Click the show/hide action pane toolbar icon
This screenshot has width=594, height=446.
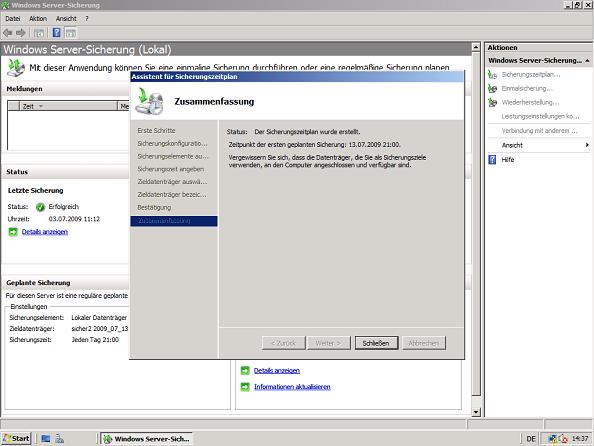tap(71, 33)
